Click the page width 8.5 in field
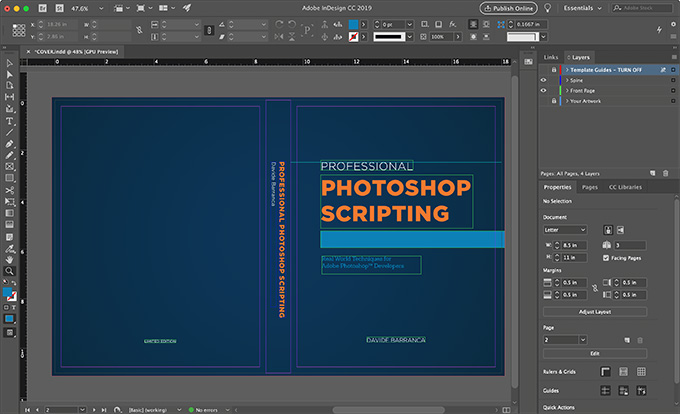The image size is (680, 414). (x=574, y=245)
